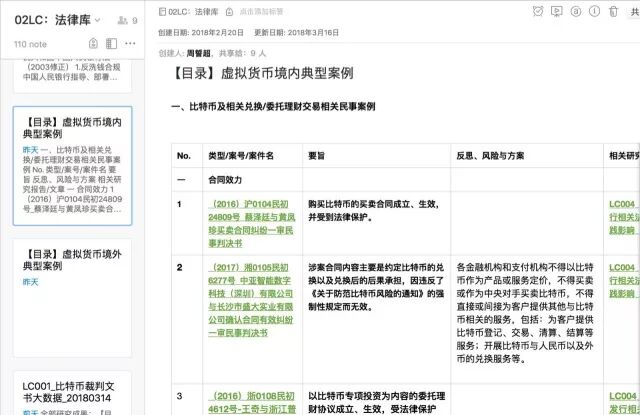
Task: Click the tag icon next to add-tag field
Action: [x=229, y=12]
